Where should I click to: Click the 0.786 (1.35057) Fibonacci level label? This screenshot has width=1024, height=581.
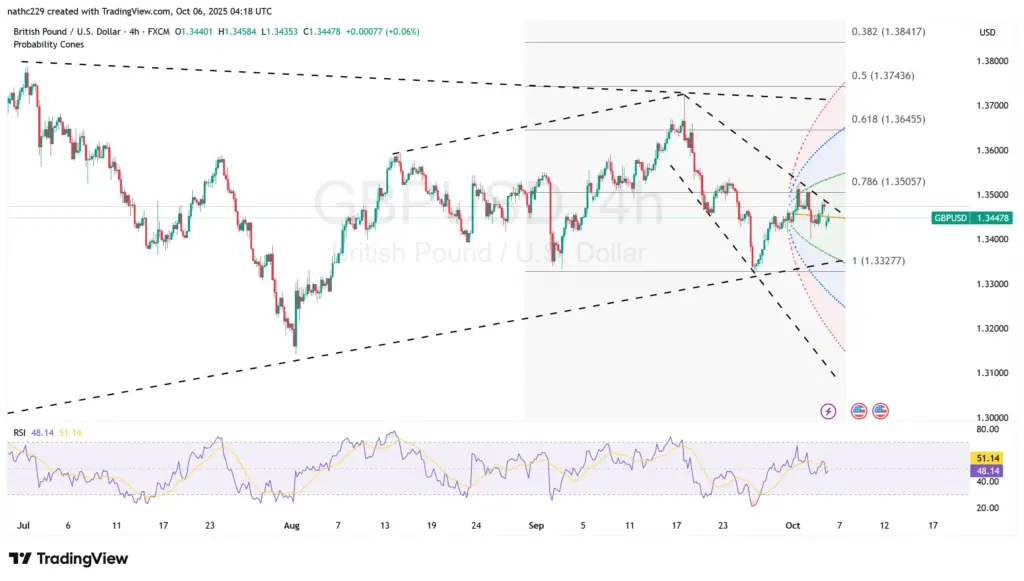(888, 182)
